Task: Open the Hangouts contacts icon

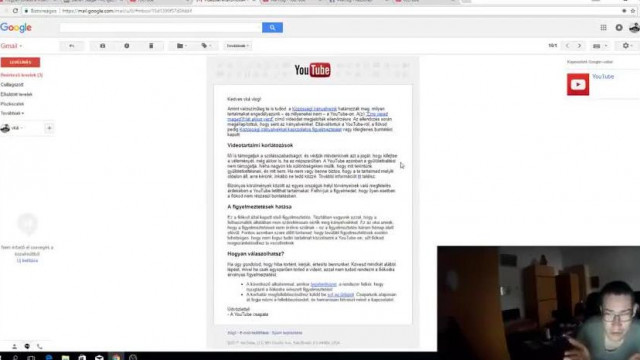Action: 14,346
